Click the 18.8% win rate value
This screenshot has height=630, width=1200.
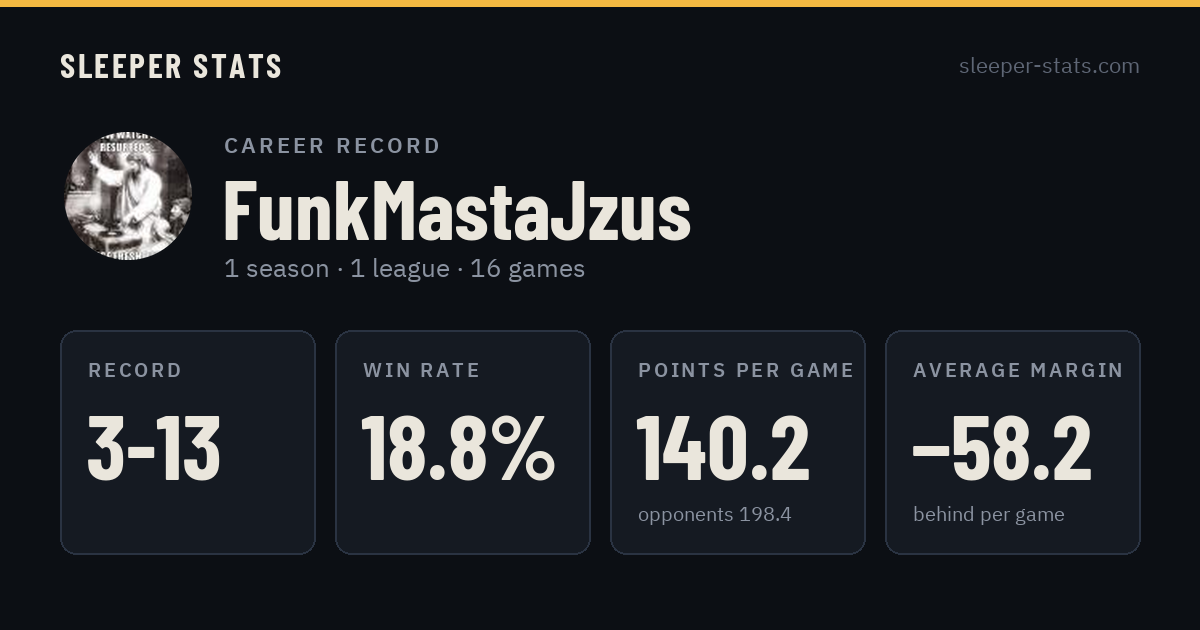coord(458,448)
